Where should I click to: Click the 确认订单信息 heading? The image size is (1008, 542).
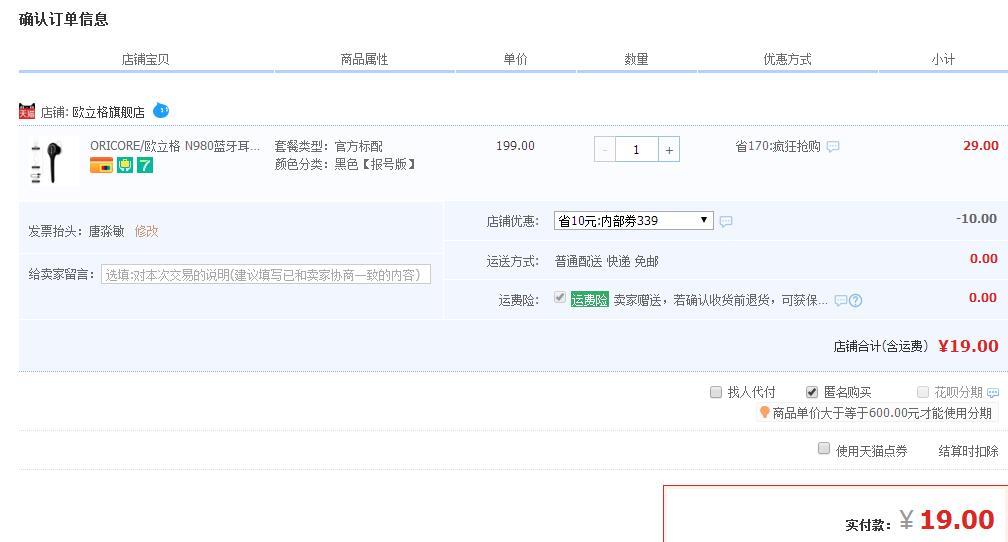pyautogui.click(x=64, y=19)
